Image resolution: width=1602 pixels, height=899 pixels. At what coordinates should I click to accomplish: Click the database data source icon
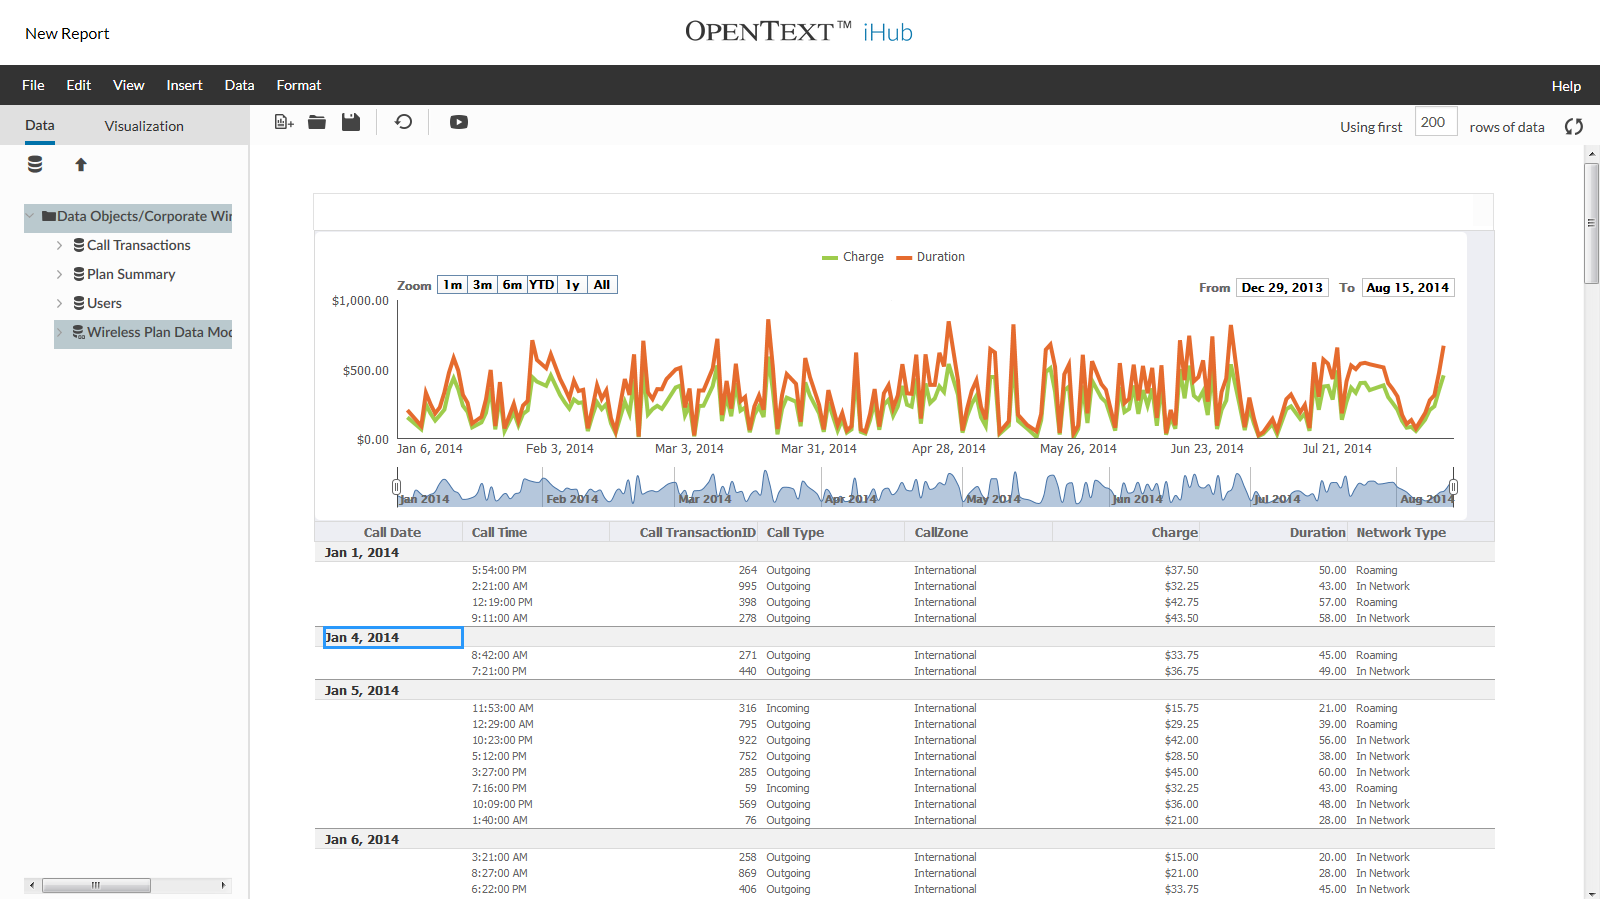35,164
